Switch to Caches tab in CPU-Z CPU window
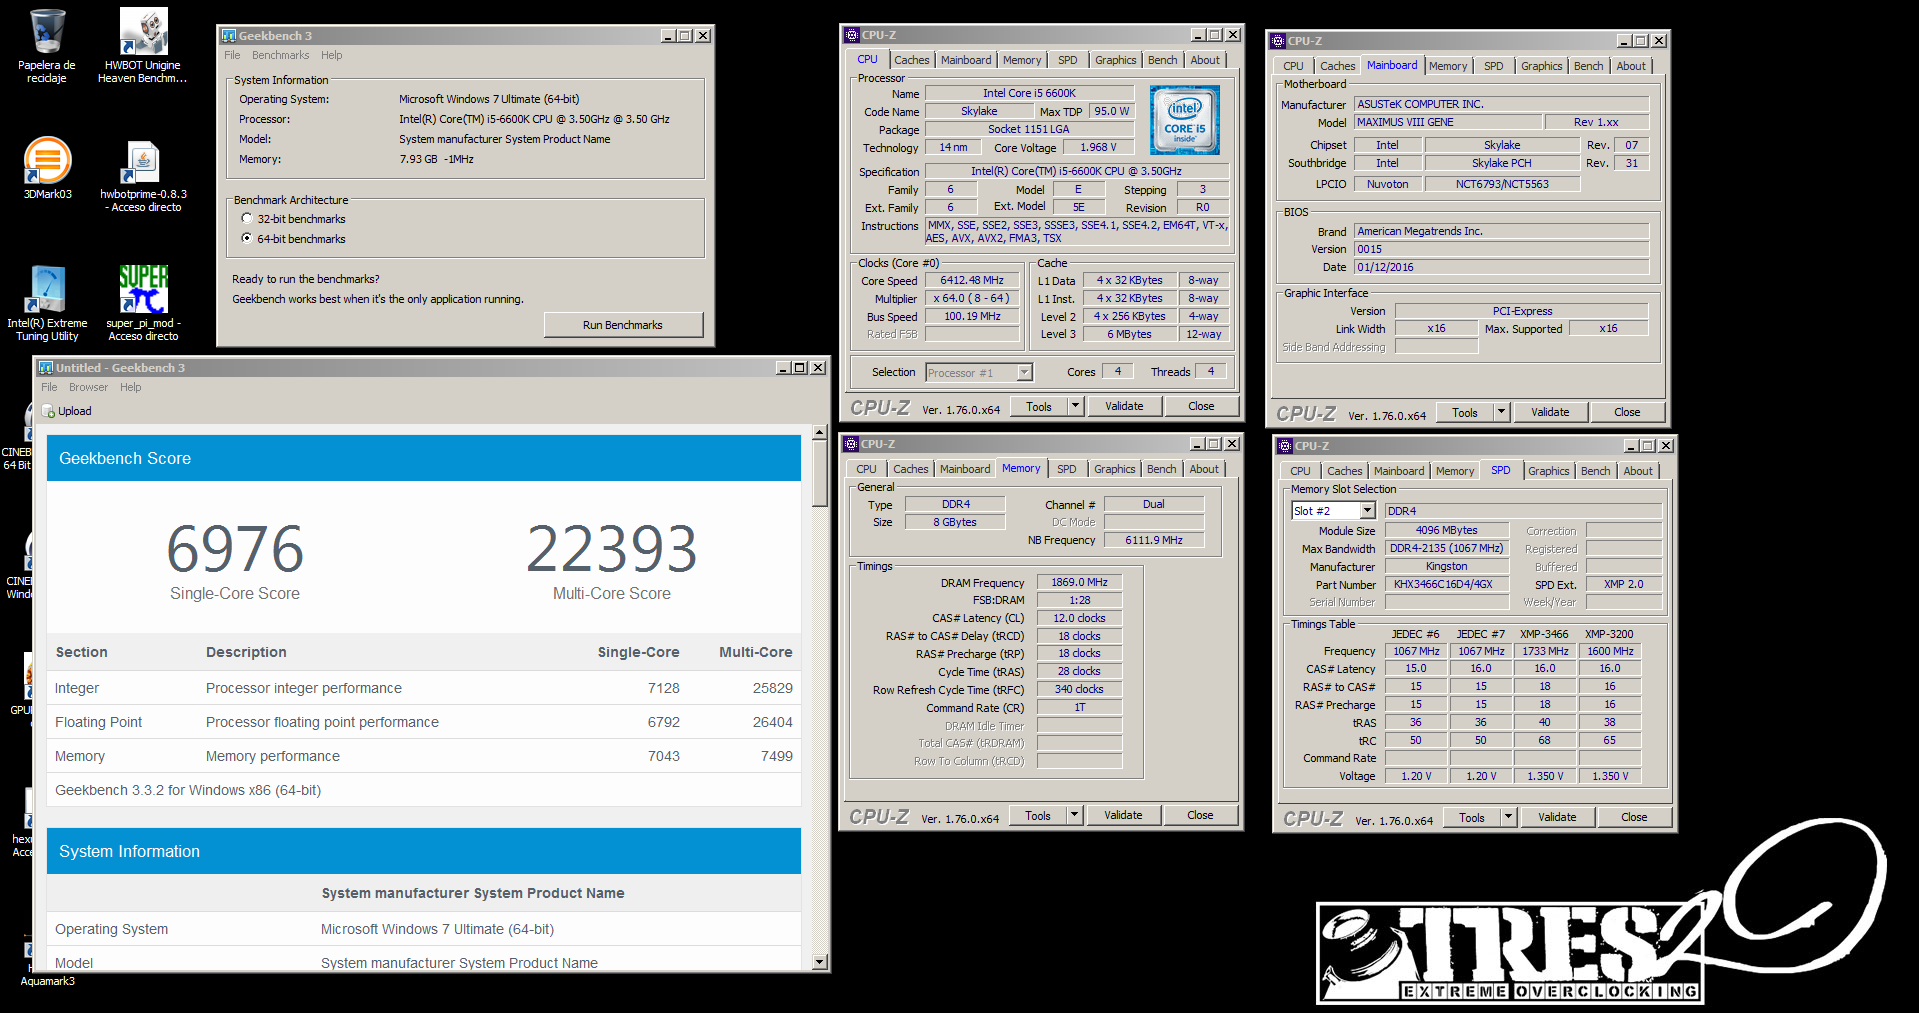The height and width of the screenshot is (1013, 1919). tap(911, 60)
